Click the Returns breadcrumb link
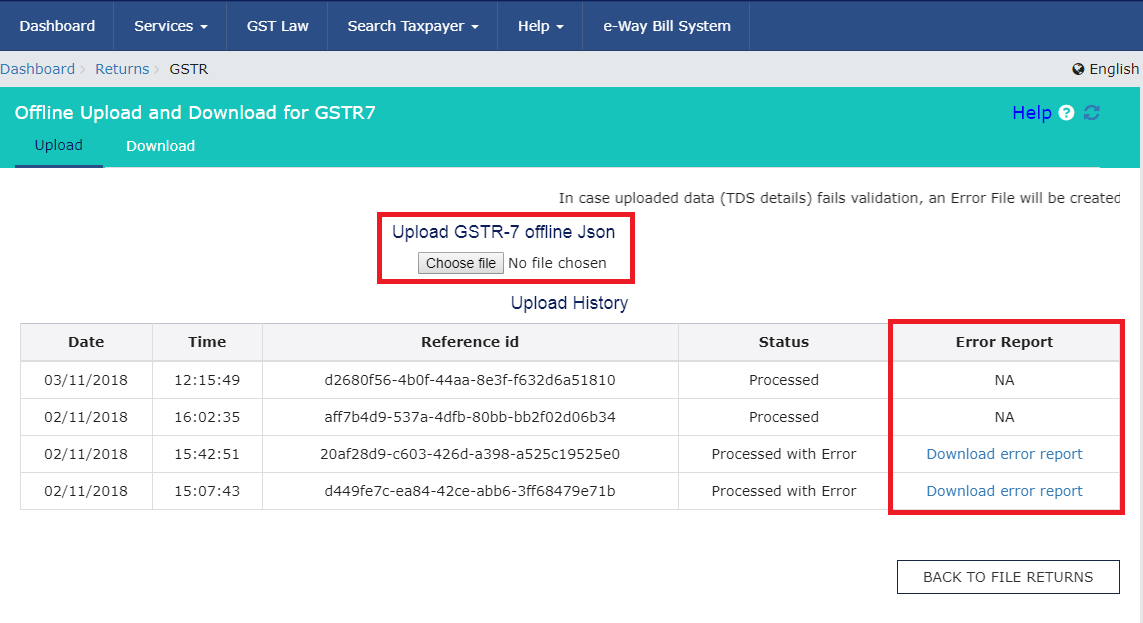Screen dimensions: 1143x623 [x=122, y=69]
